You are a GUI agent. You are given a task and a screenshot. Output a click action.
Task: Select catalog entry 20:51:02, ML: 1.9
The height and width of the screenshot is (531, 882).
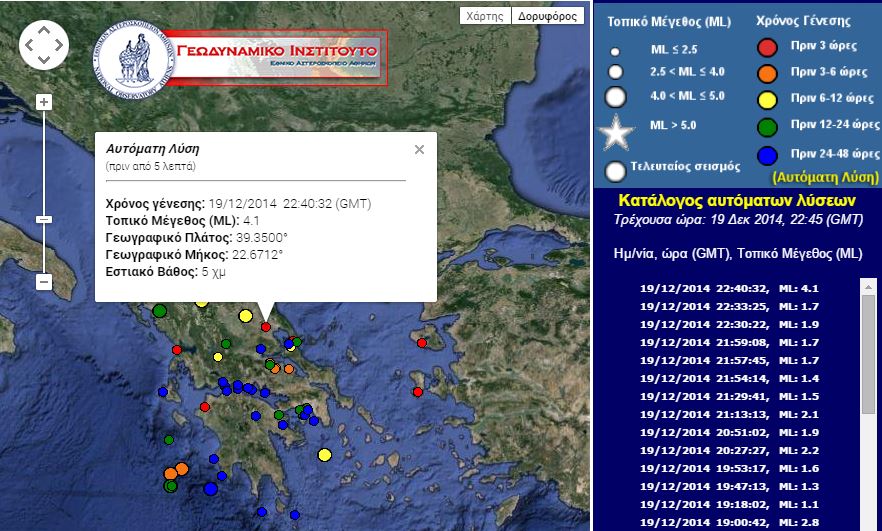729,433
